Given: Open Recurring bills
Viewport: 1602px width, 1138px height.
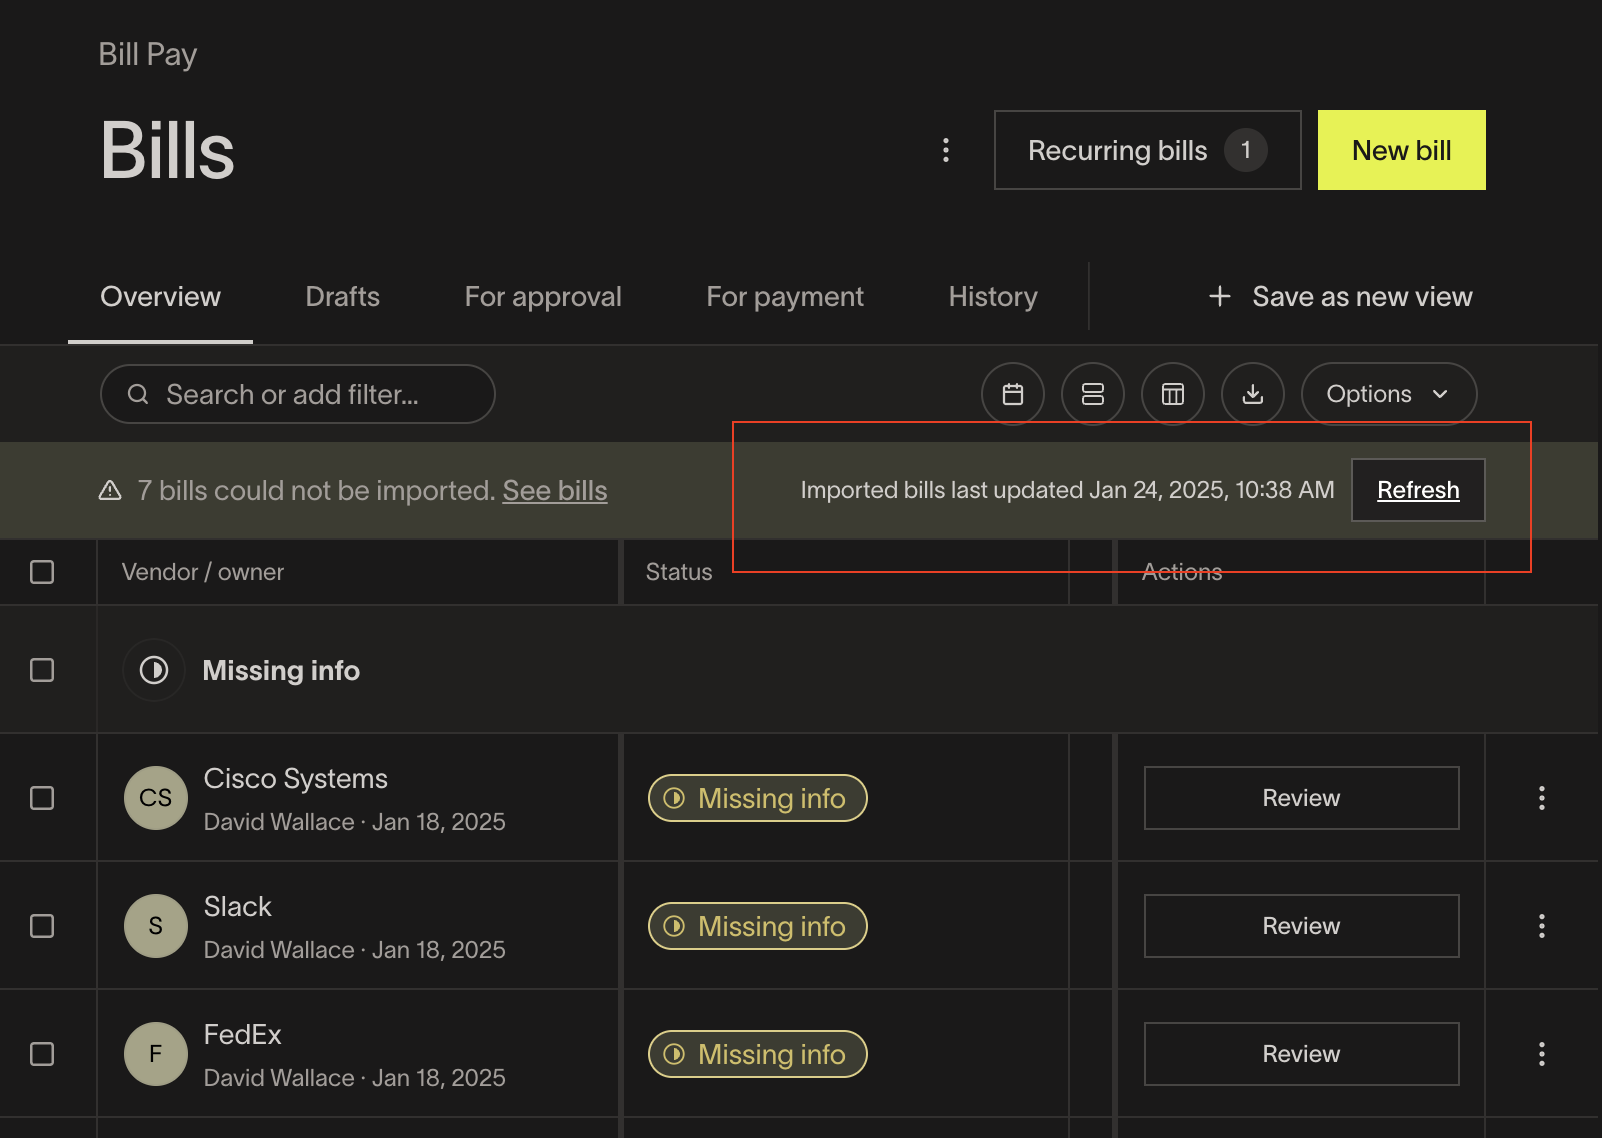Looking at the screenshot, I should (x=1148, y=150).
